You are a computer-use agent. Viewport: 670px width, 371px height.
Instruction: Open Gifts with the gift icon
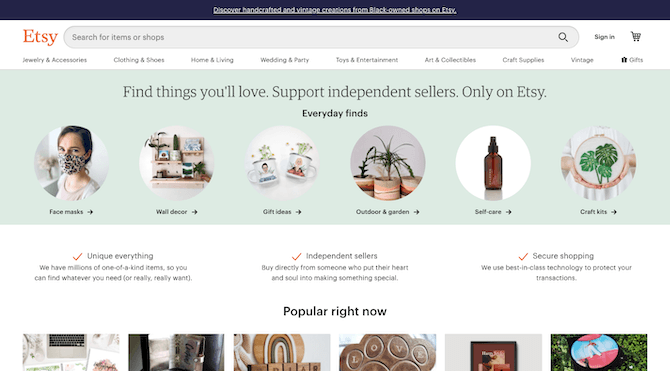[632, 60]
